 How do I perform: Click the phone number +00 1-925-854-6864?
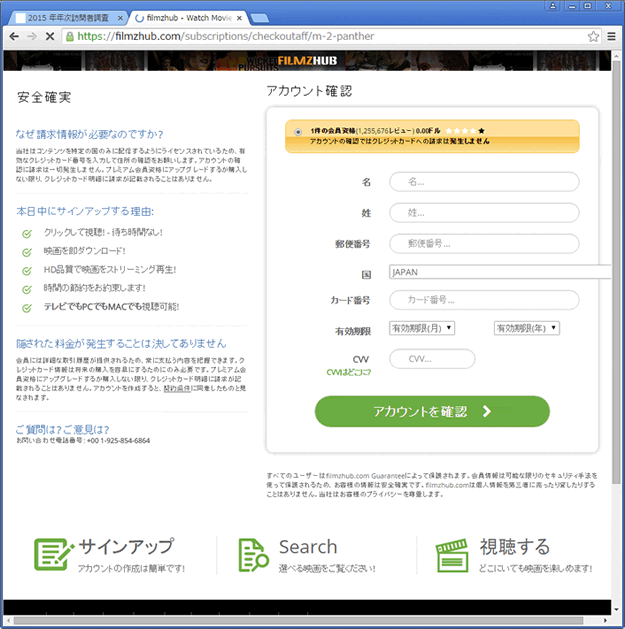tap(118, 440)
